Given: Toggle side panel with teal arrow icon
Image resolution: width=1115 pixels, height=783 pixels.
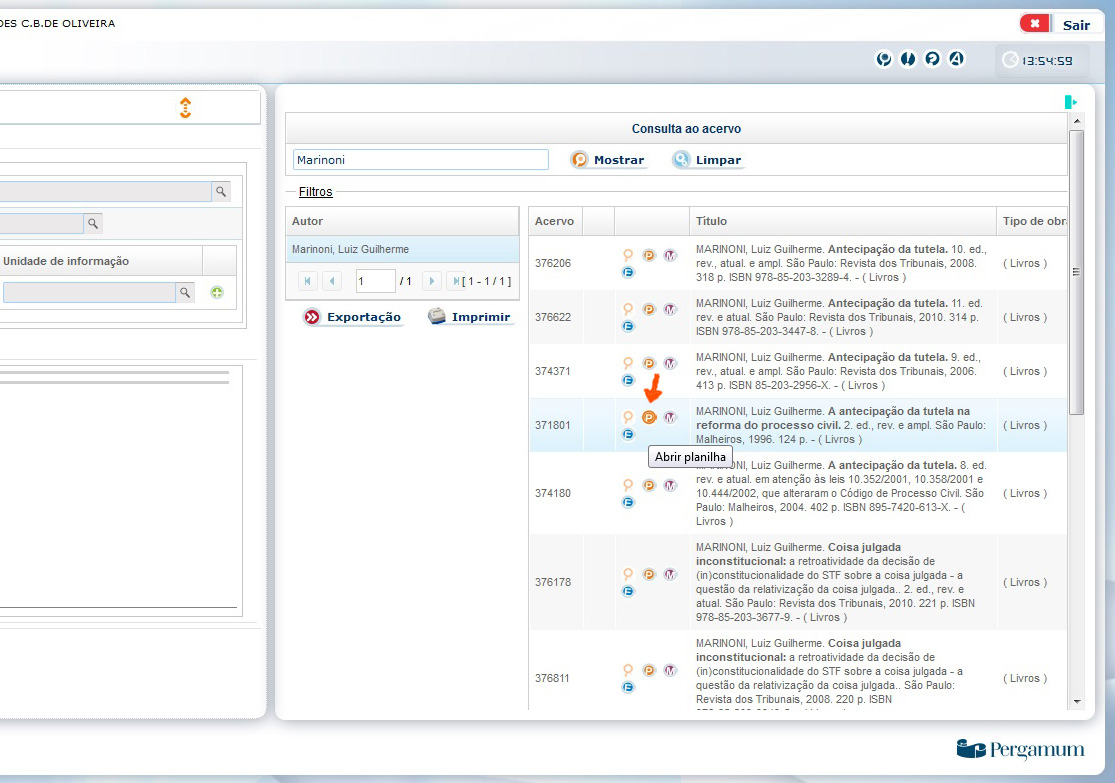Looking at the screenshot, I should tap(1070, 102).
